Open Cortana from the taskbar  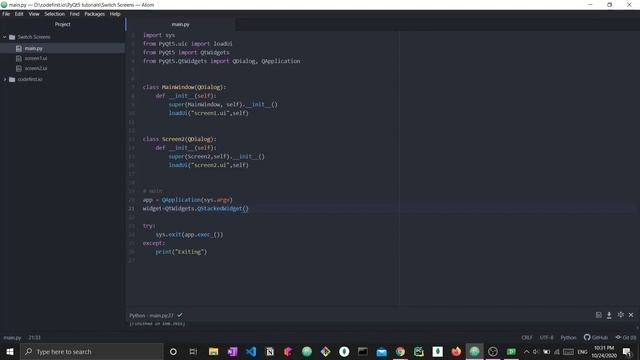(173, 351)
